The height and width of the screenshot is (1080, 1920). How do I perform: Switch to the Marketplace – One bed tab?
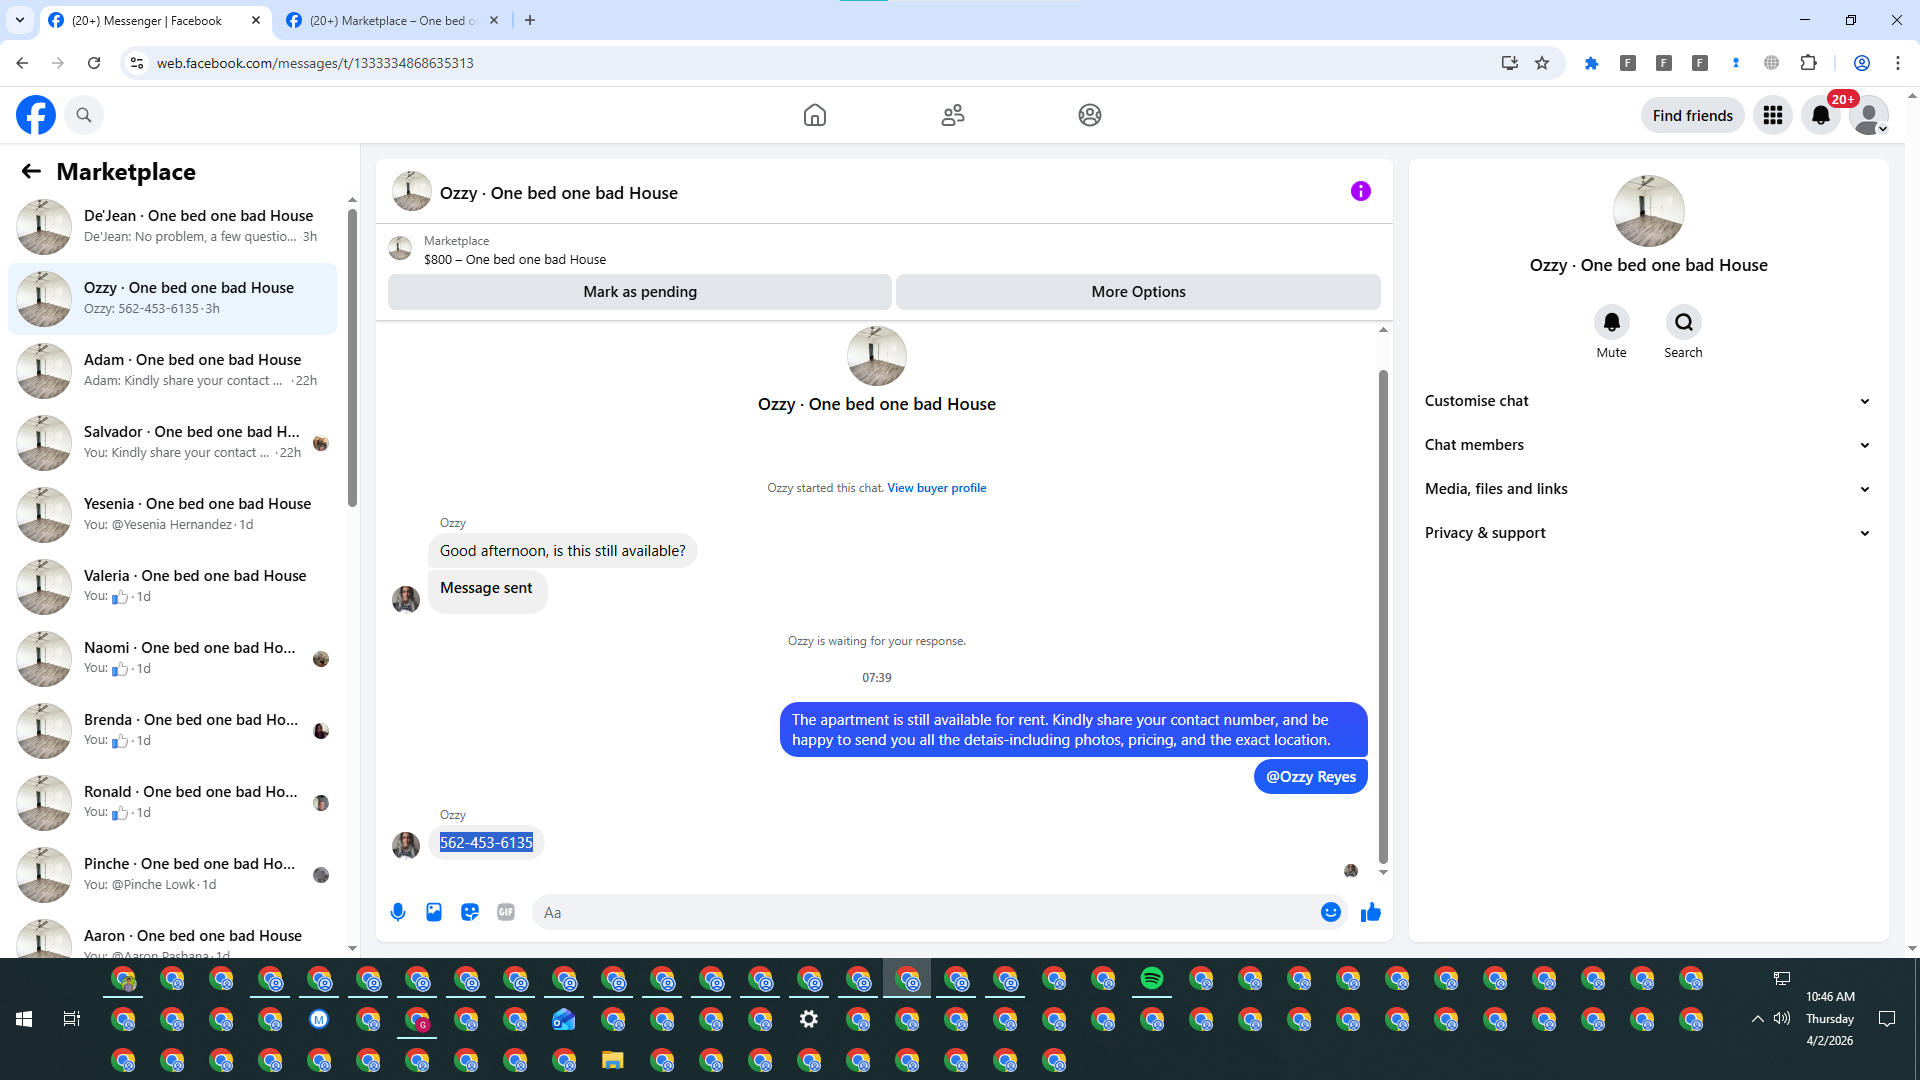[x=394, y=21]
